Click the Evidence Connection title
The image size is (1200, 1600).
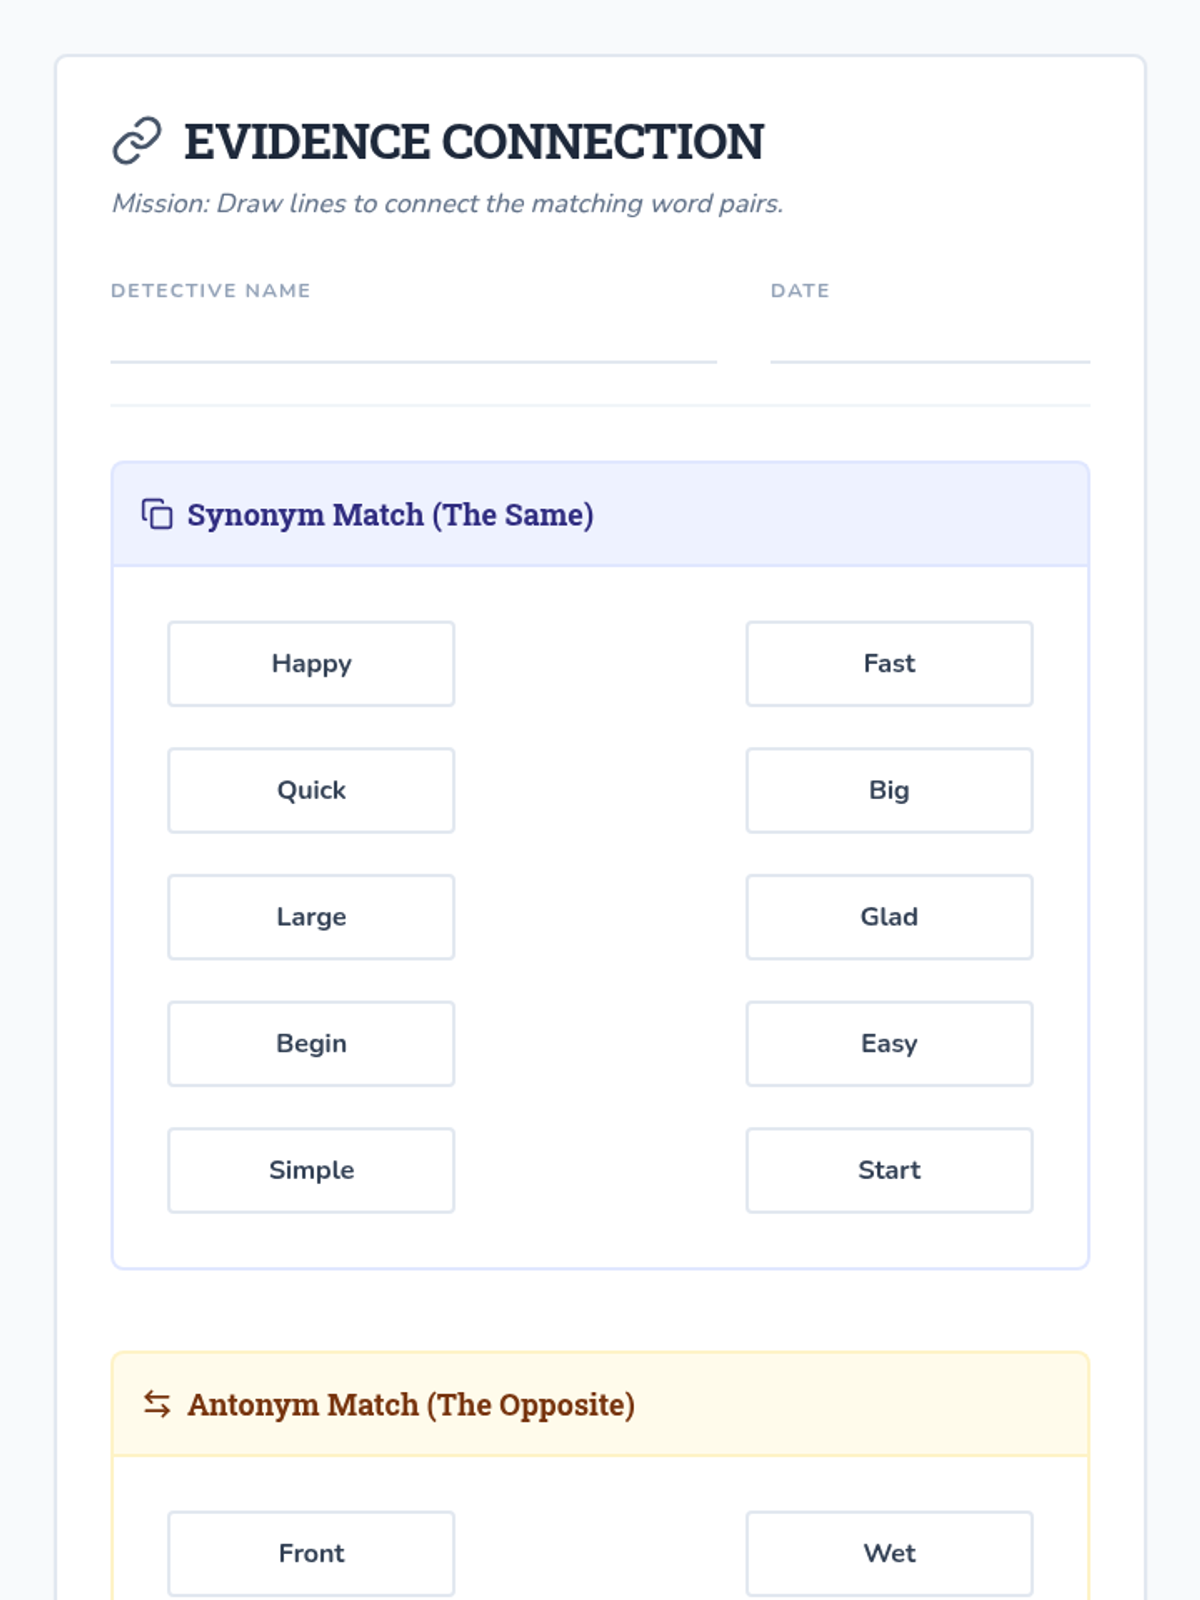point(474,142)
